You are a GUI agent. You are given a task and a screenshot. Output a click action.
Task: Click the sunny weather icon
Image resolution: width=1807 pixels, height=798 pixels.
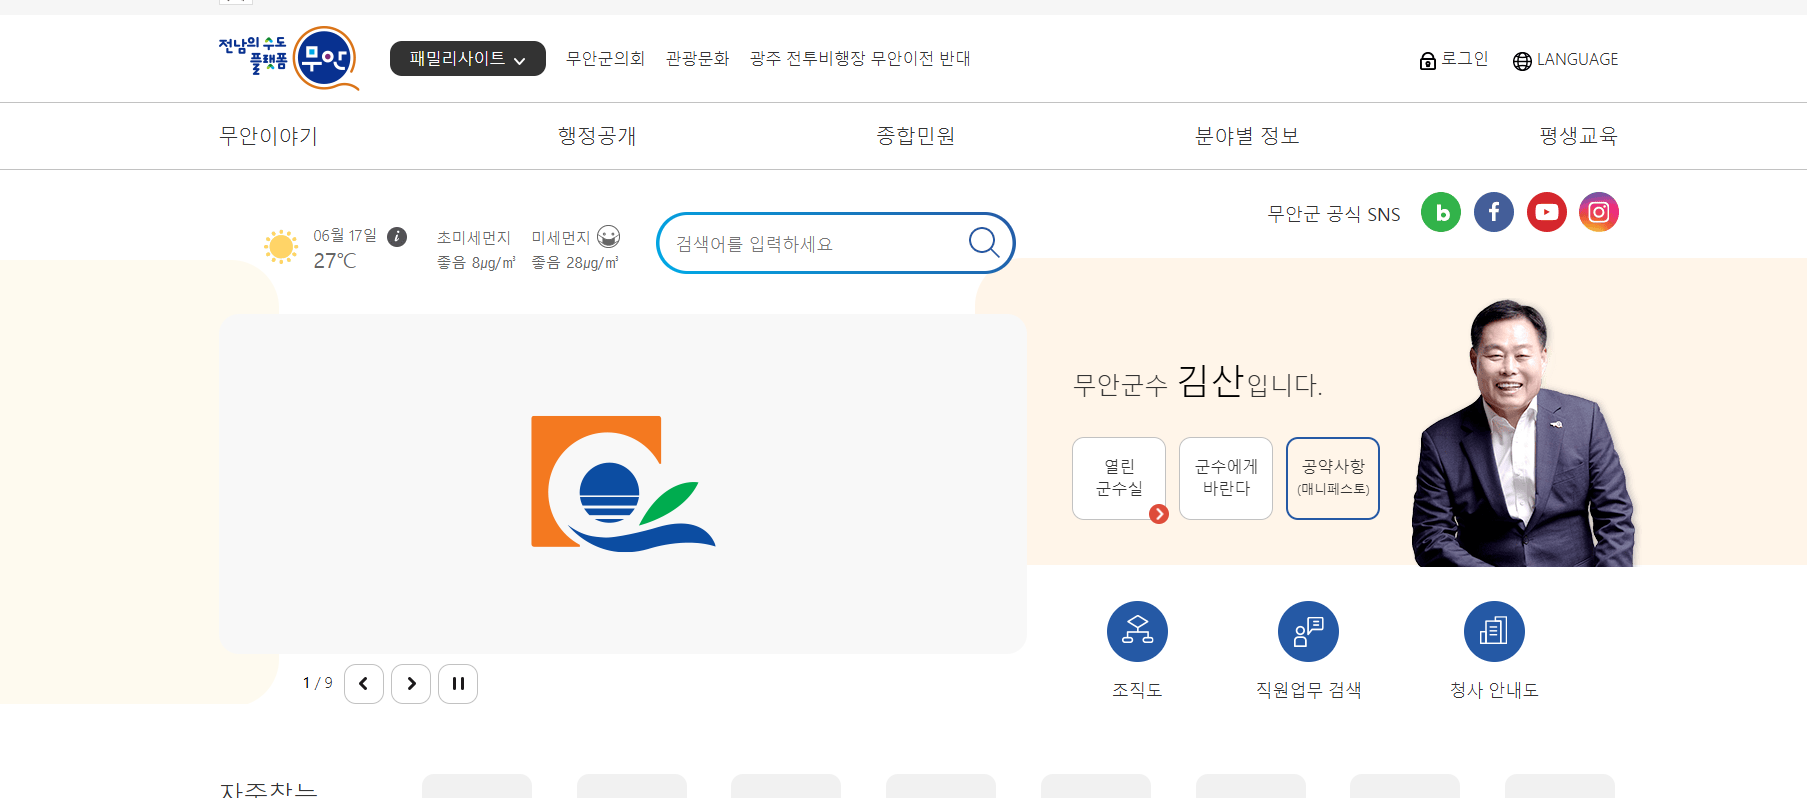point(281,246)
